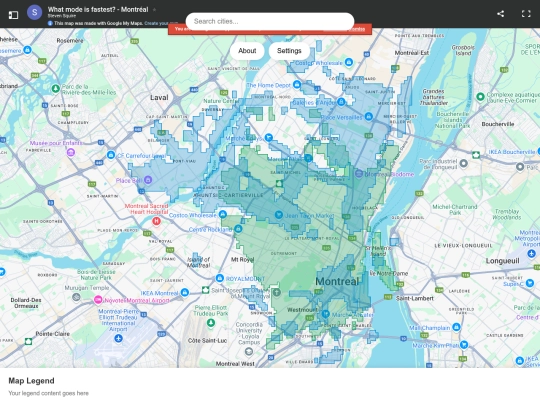
Task: Click the Mall Champlain shopping pin
Action: click(456, 327)
